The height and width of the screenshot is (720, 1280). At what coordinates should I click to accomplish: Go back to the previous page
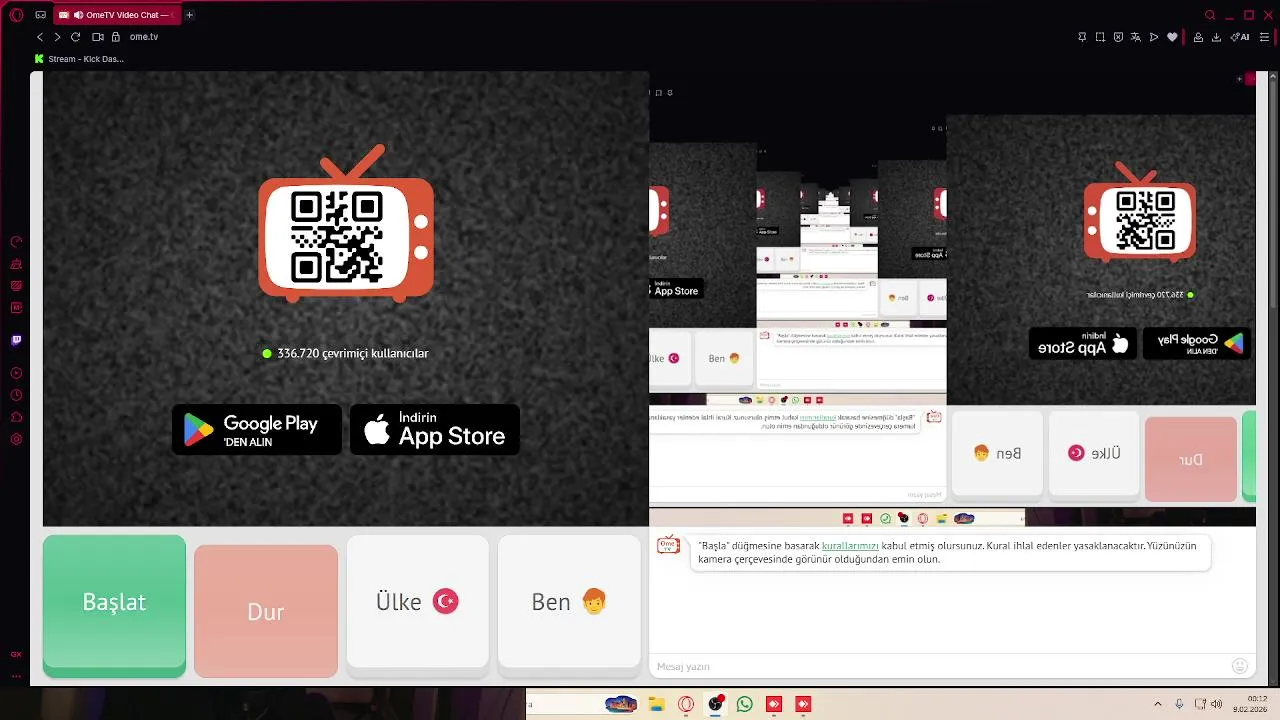(x=40, y=37)
